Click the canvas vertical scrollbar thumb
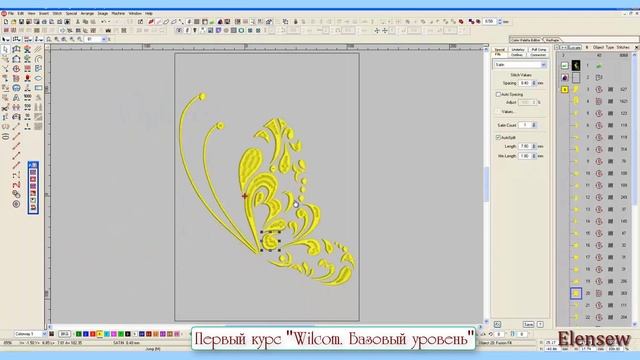Viewport: 640px width, 360px height. (486, 184)
